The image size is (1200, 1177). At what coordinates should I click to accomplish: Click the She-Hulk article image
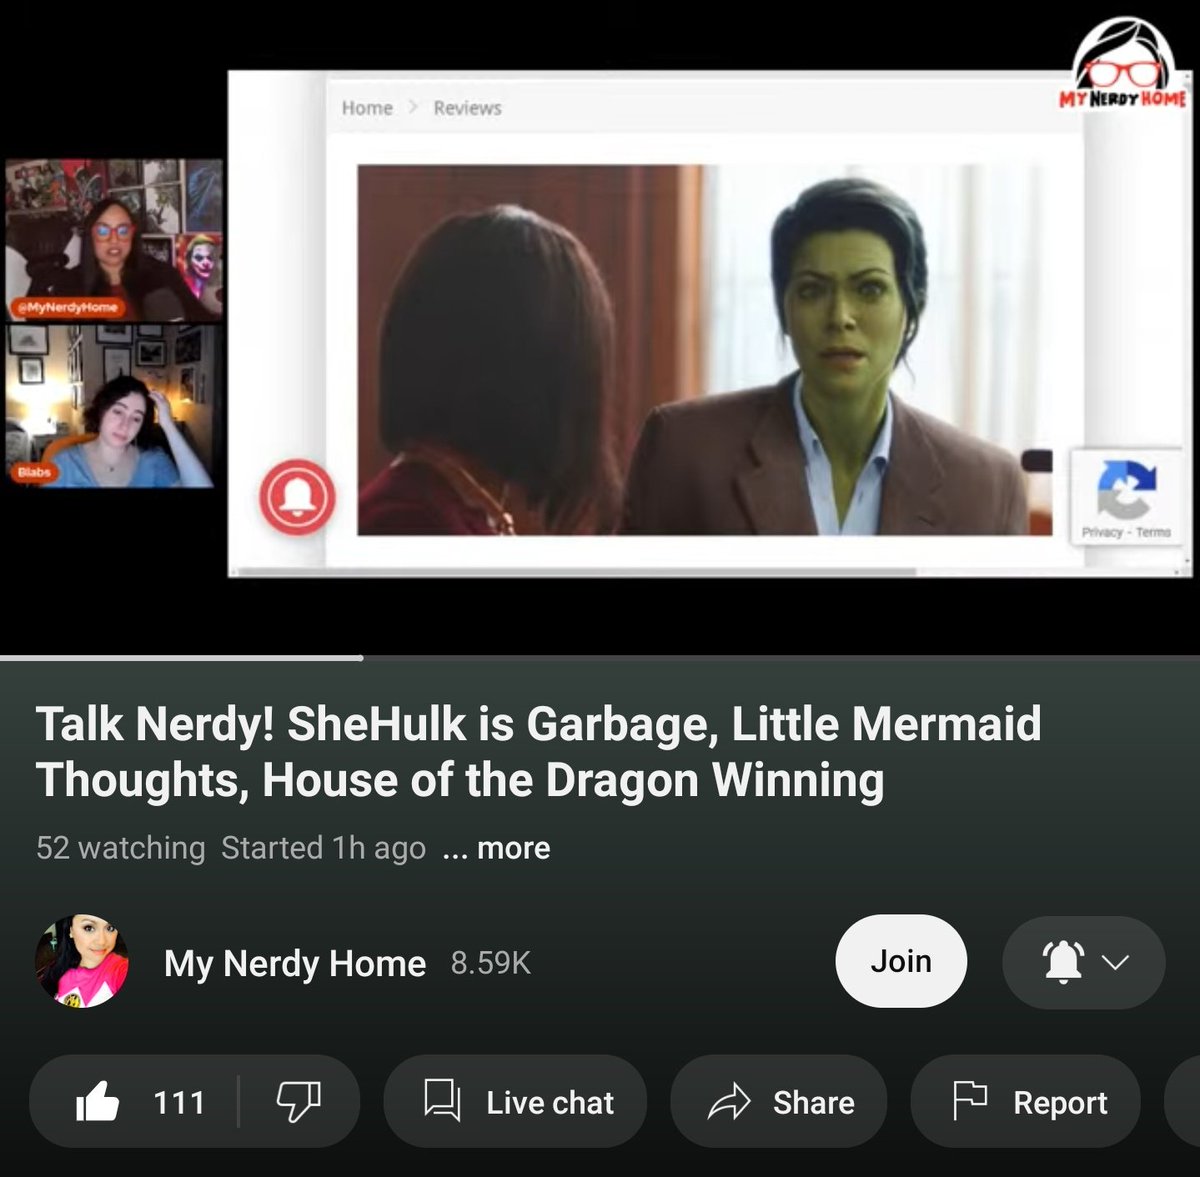click(x=704, y=350)
